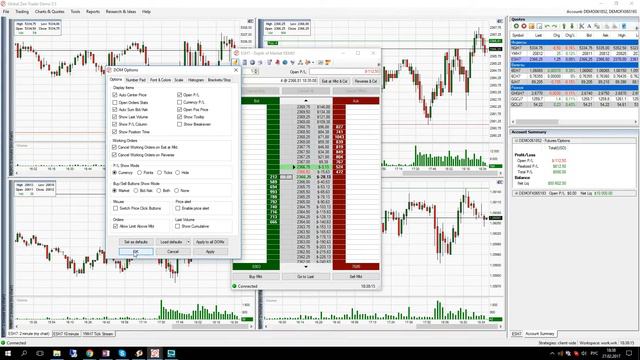Click quantity stepper in Depth of Market window
The height and width of the screenshot is (360, 640).
click(256, 71)
